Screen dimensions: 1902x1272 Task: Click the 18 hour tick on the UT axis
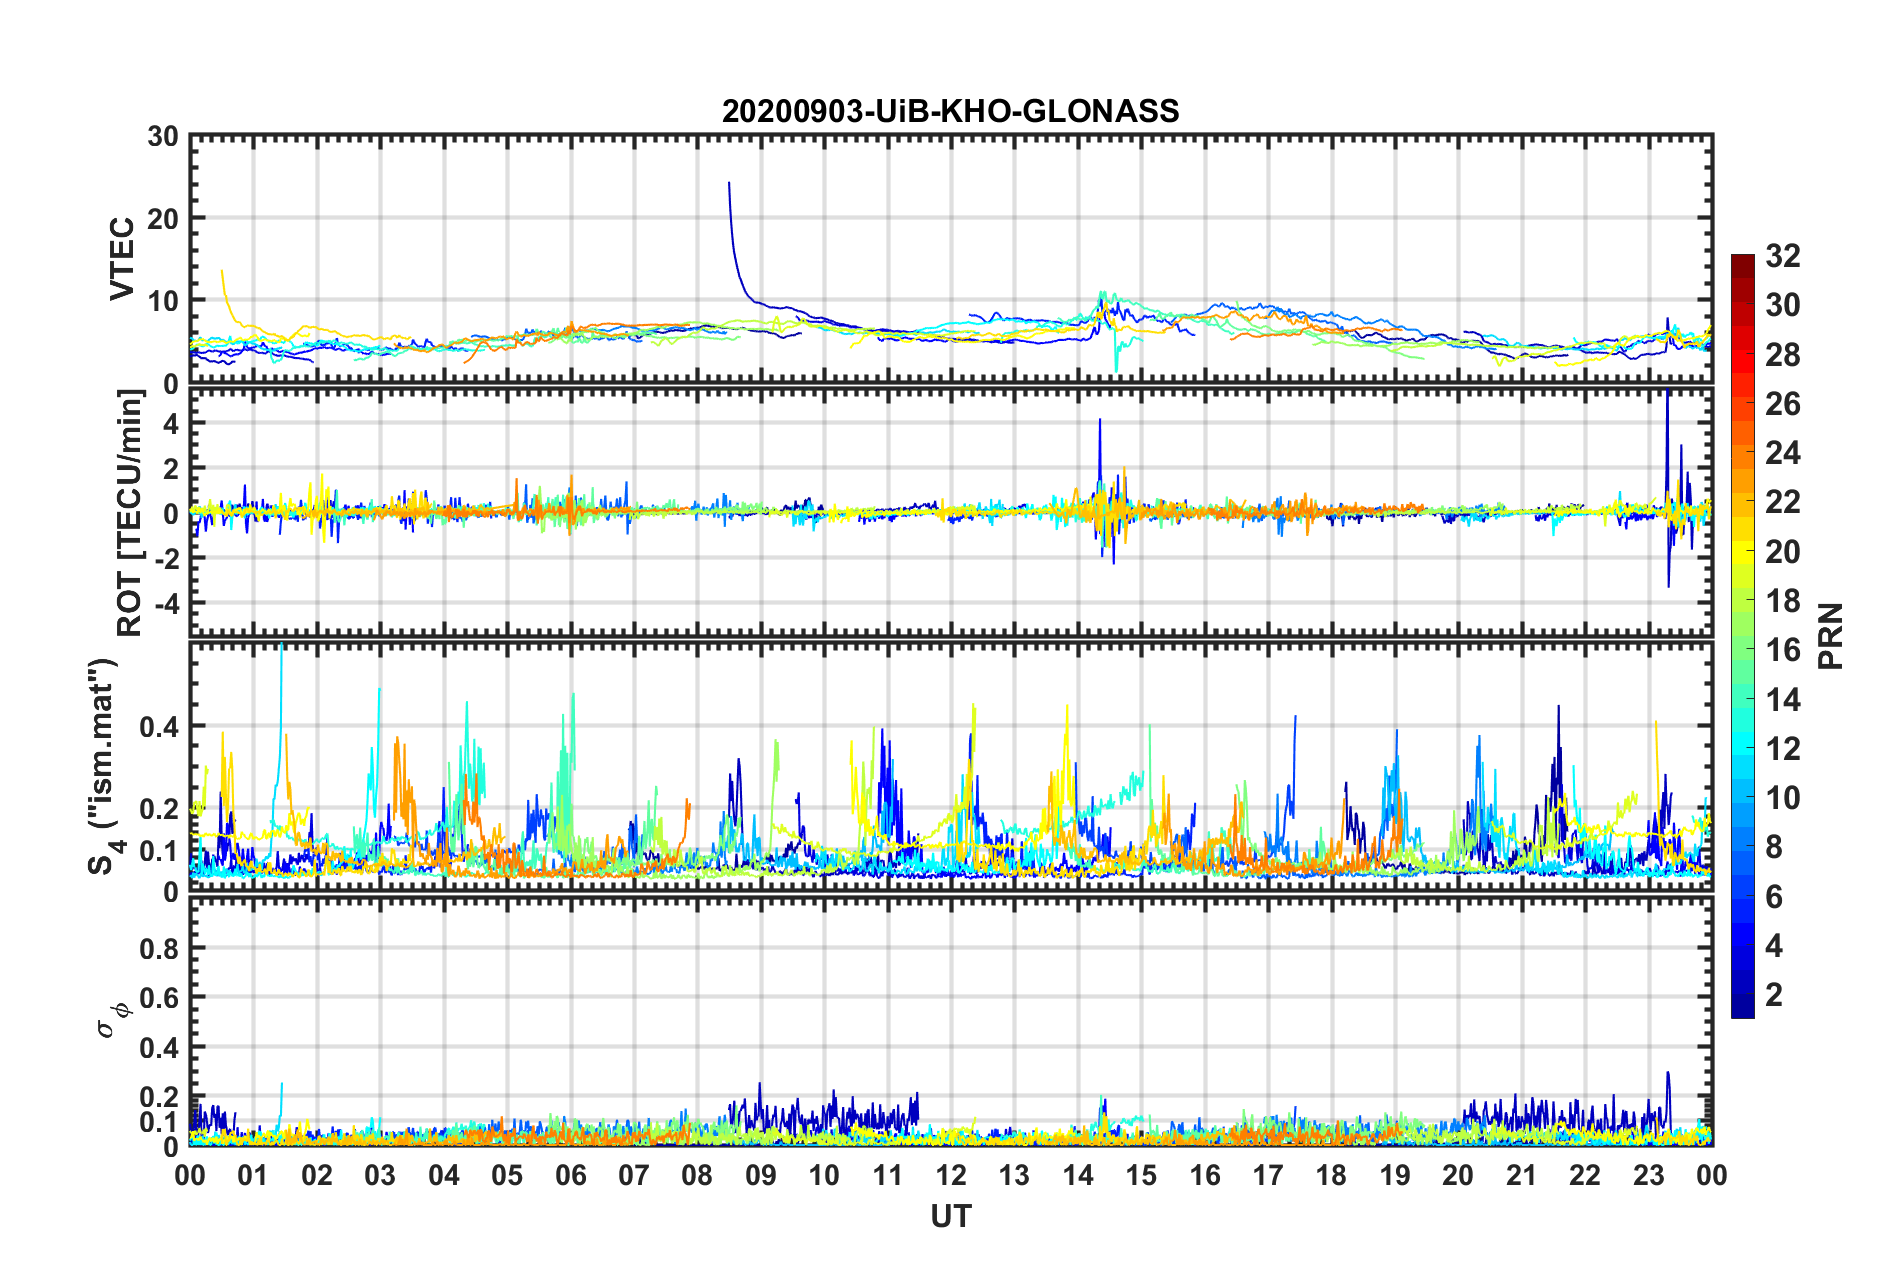[1331, 1175]
